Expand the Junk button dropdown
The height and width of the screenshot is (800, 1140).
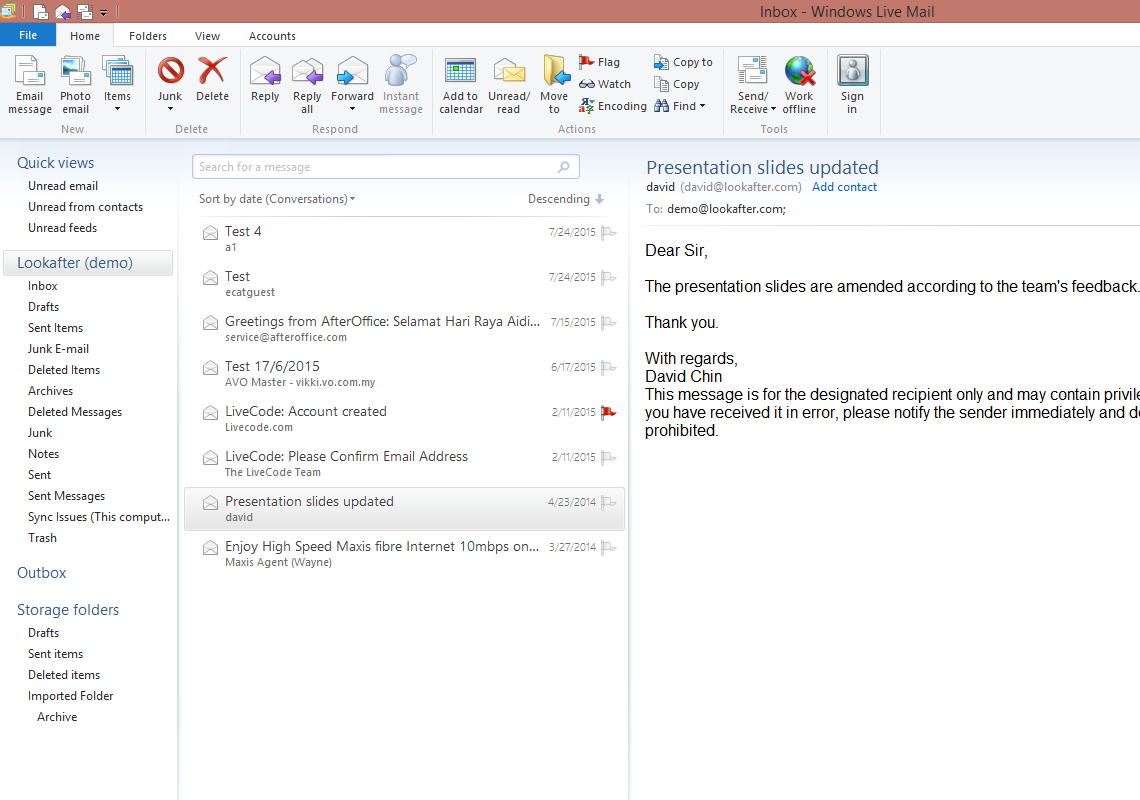tap(170, 109)
